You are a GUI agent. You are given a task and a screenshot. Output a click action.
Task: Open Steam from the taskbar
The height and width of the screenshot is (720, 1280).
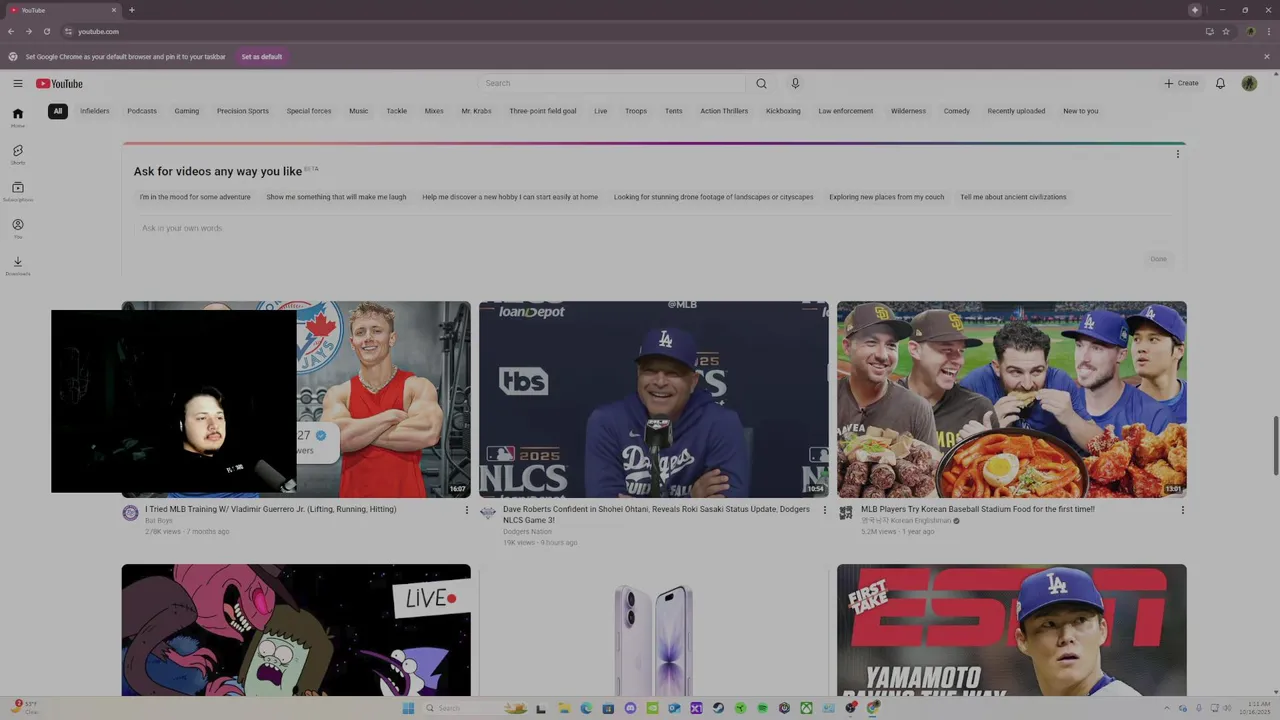(718, 708)
